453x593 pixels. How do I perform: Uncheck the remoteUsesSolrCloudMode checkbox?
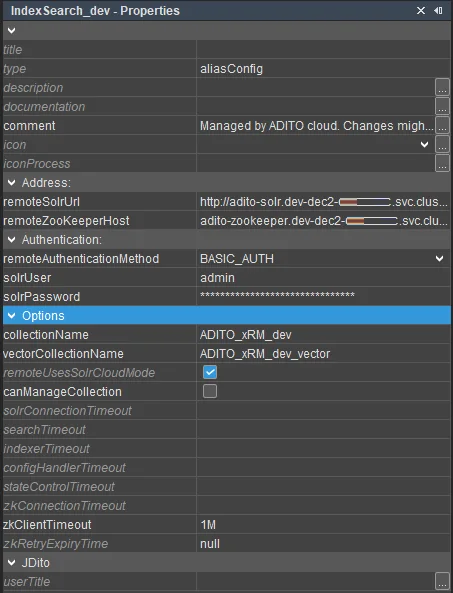click(x=210, y=372)
